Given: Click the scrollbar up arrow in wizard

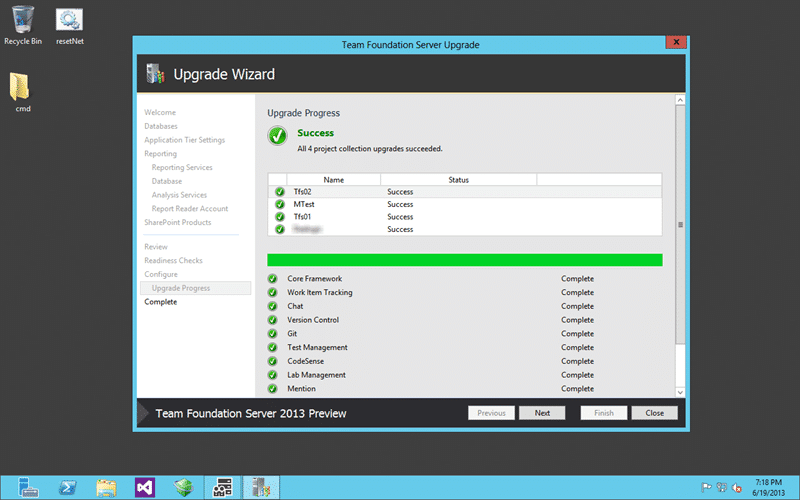Looking at the screenshot, I should 680,100.
